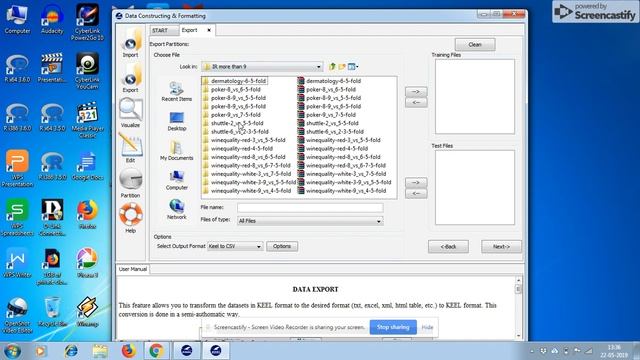Open Audacity desktop shortcut
This screenshot has height=360, width=640.
[52, 19]
